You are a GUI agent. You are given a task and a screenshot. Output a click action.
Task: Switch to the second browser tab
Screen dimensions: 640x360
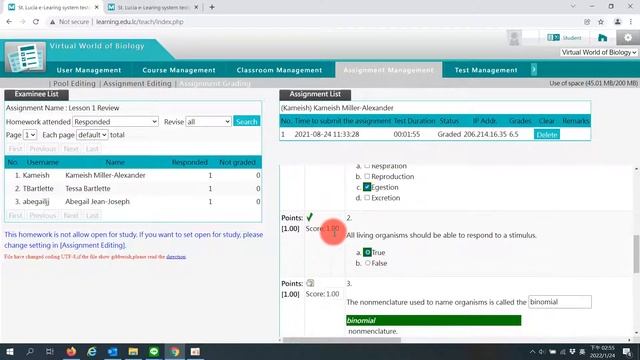[x=153, y=7]
